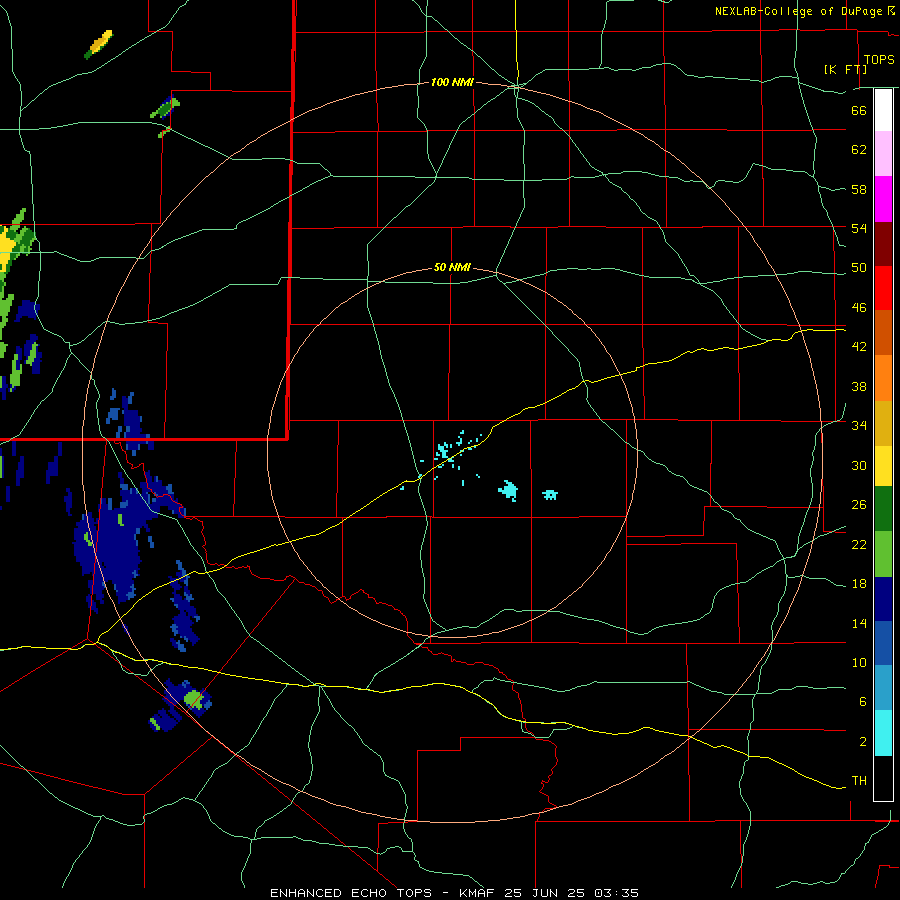The image size is (900, 900).
Task: Click the '100 NMI' range ring label
Action: (x=452, y=83)
